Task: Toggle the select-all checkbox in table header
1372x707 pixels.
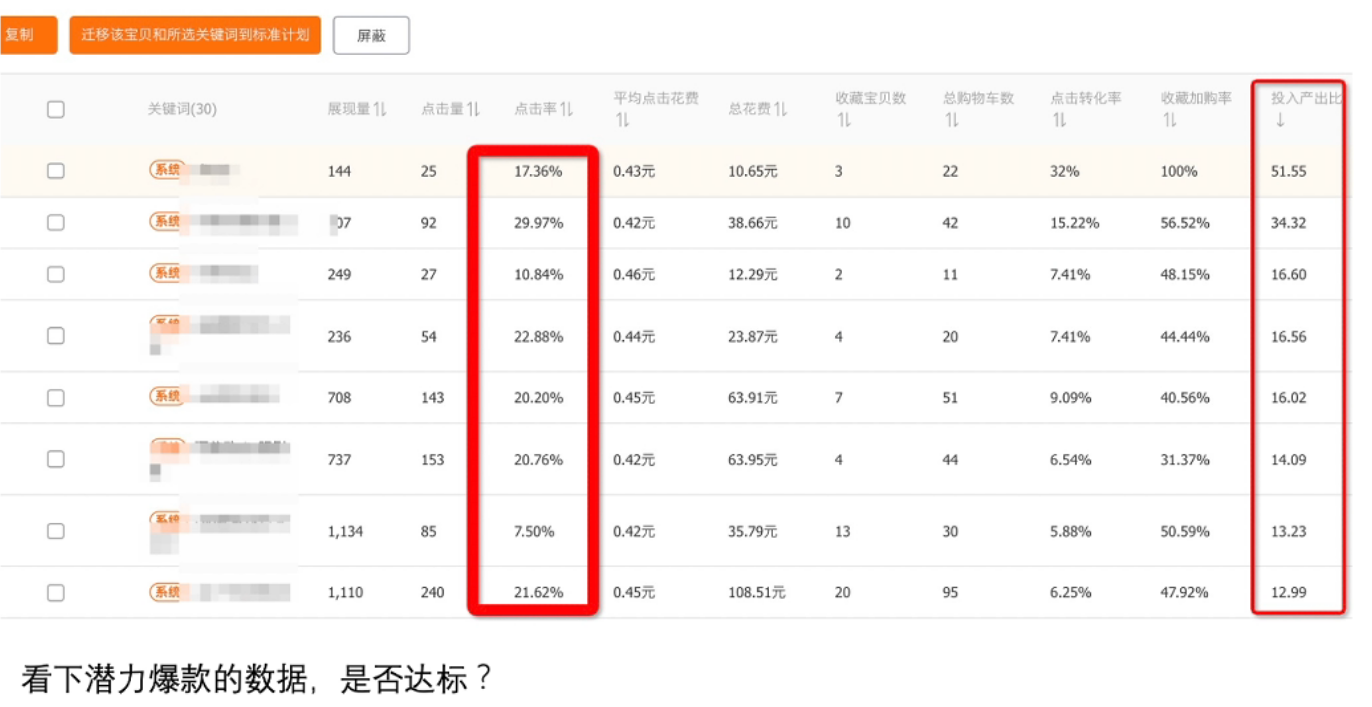Action: 56,109
